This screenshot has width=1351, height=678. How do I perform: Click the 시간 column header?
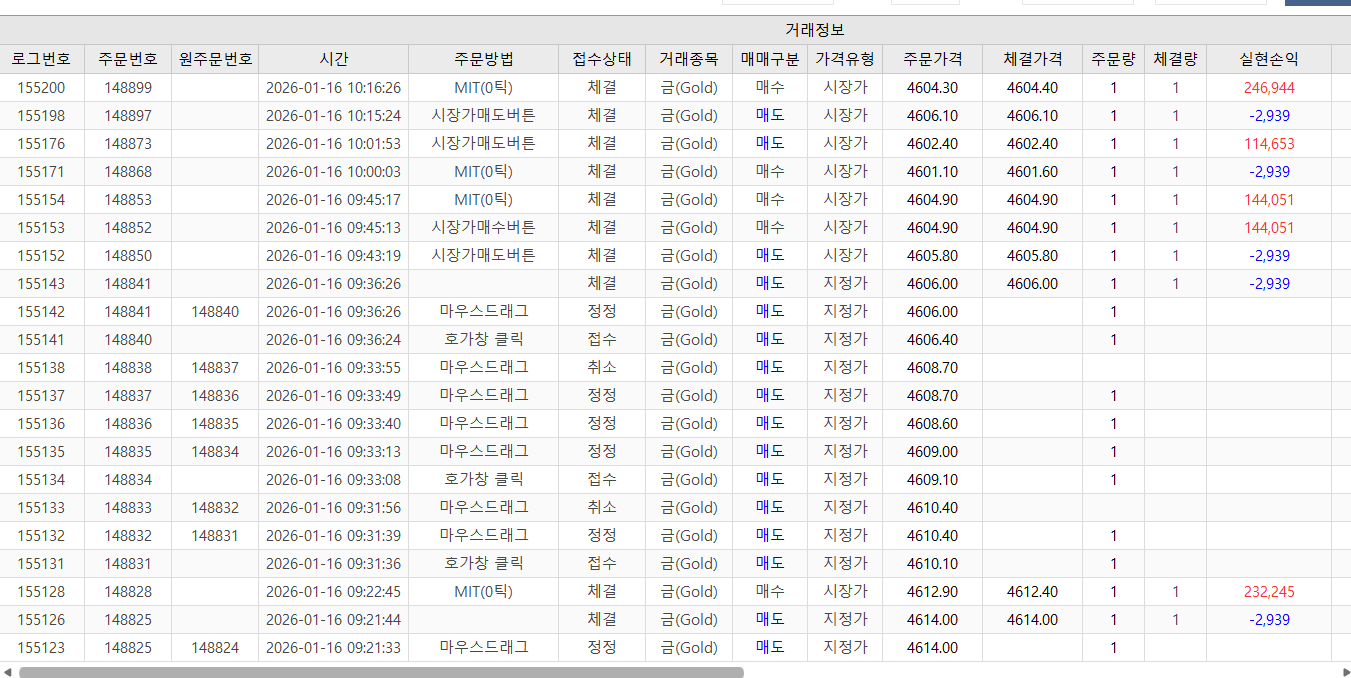pyautogui.click(x=333, y=59)
